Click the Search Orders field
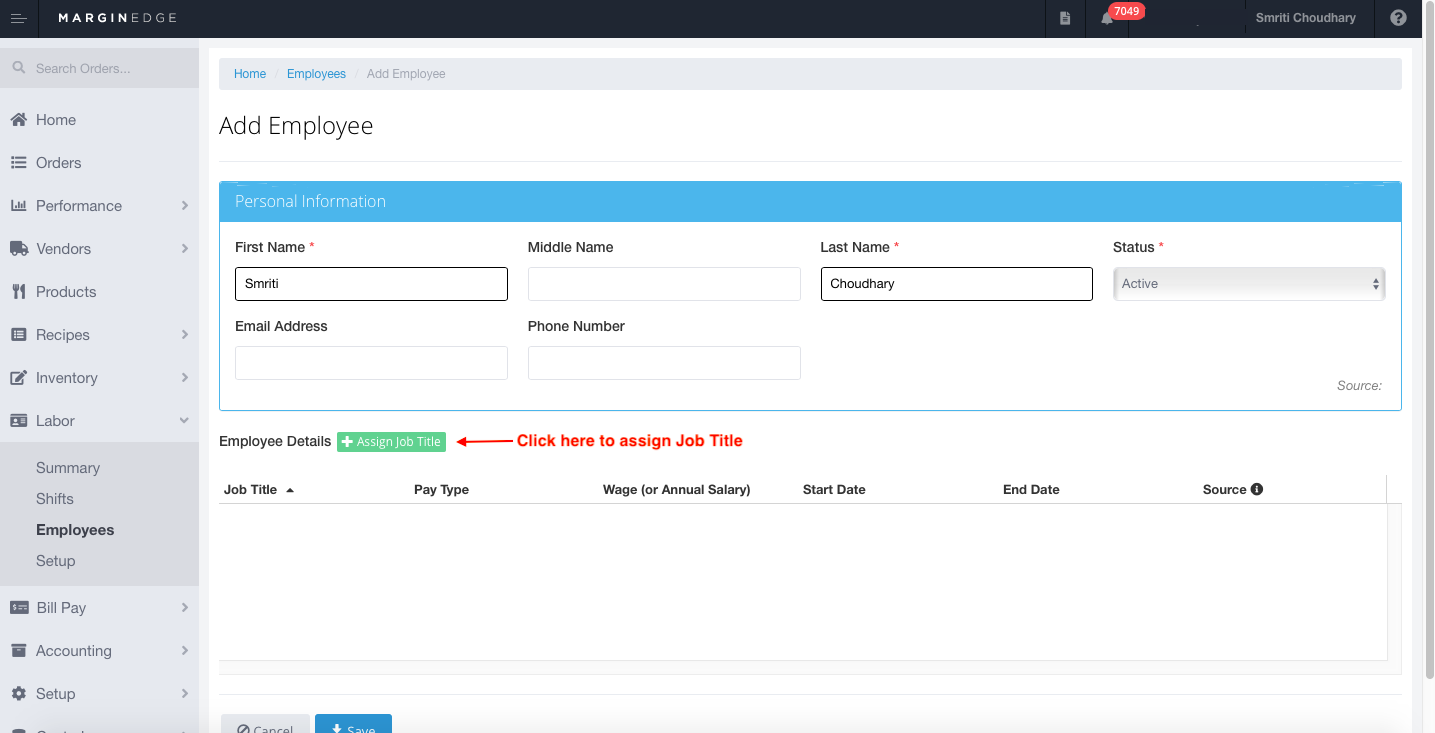Screen dimensions: 1435x733 click(x=99, y=69)
